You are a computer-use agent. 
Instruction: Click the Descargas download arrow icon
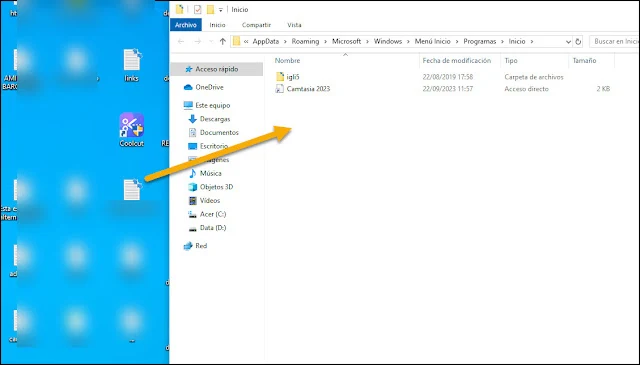coord(192,119)
